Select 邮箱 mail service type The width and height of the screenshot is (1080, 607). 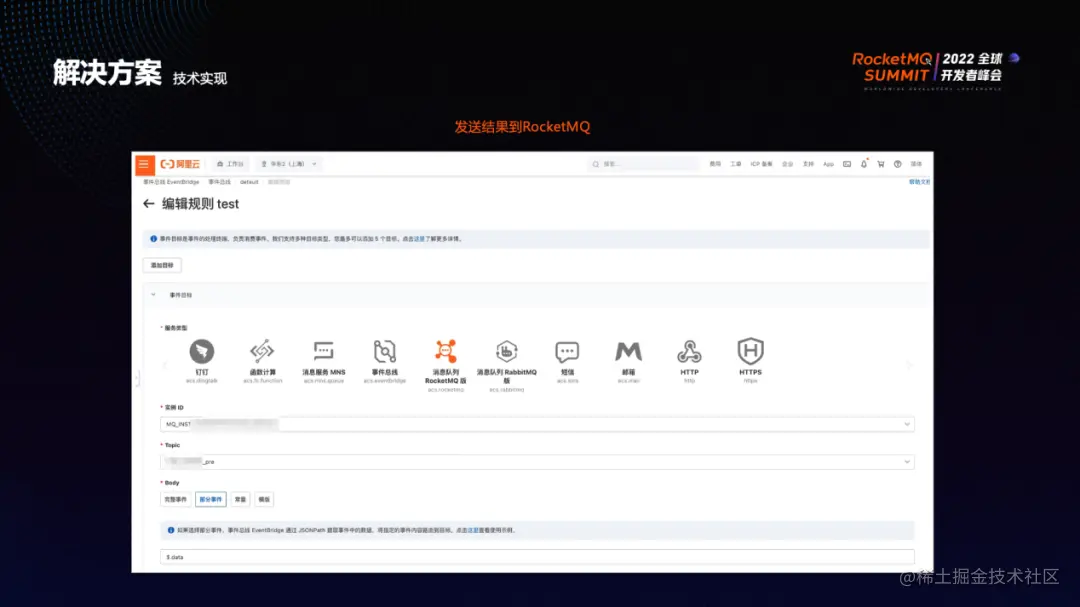628,360
